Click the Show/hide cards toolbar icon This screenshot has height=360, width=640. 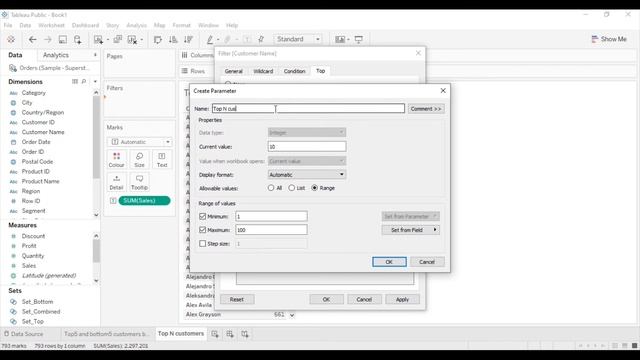[340, 39]
